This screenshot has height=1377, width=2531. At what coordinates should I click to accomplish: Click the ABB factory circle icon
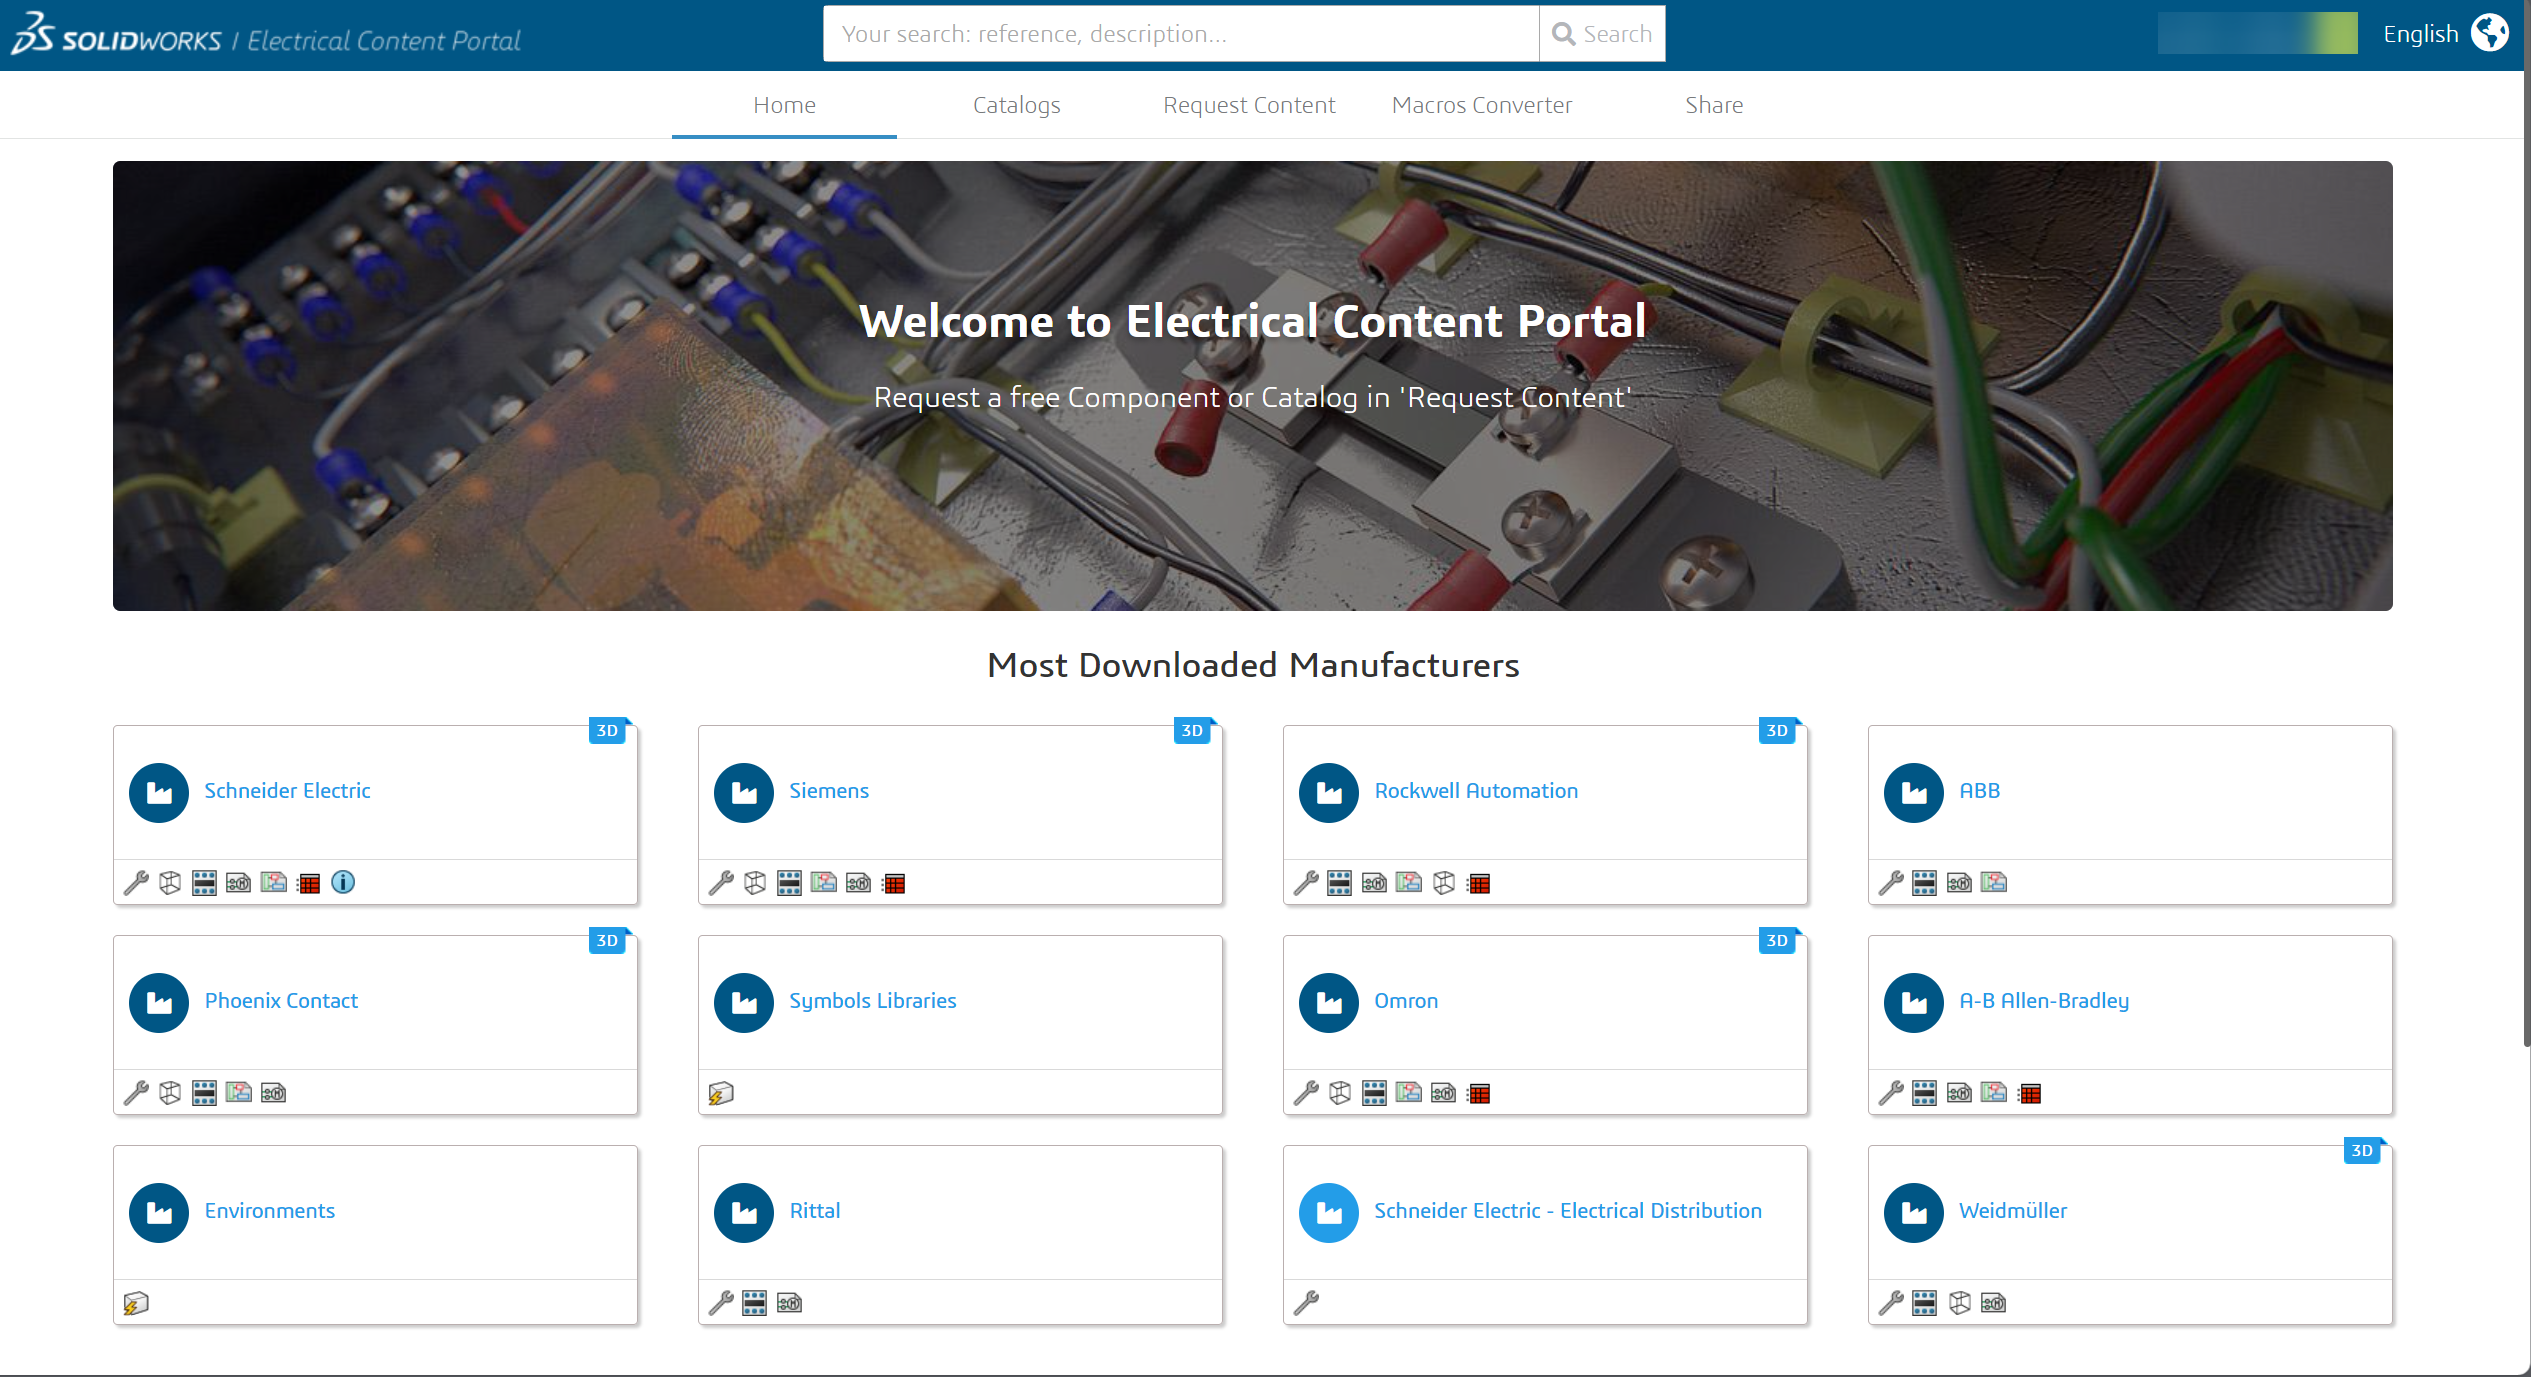click(1914, 793)
